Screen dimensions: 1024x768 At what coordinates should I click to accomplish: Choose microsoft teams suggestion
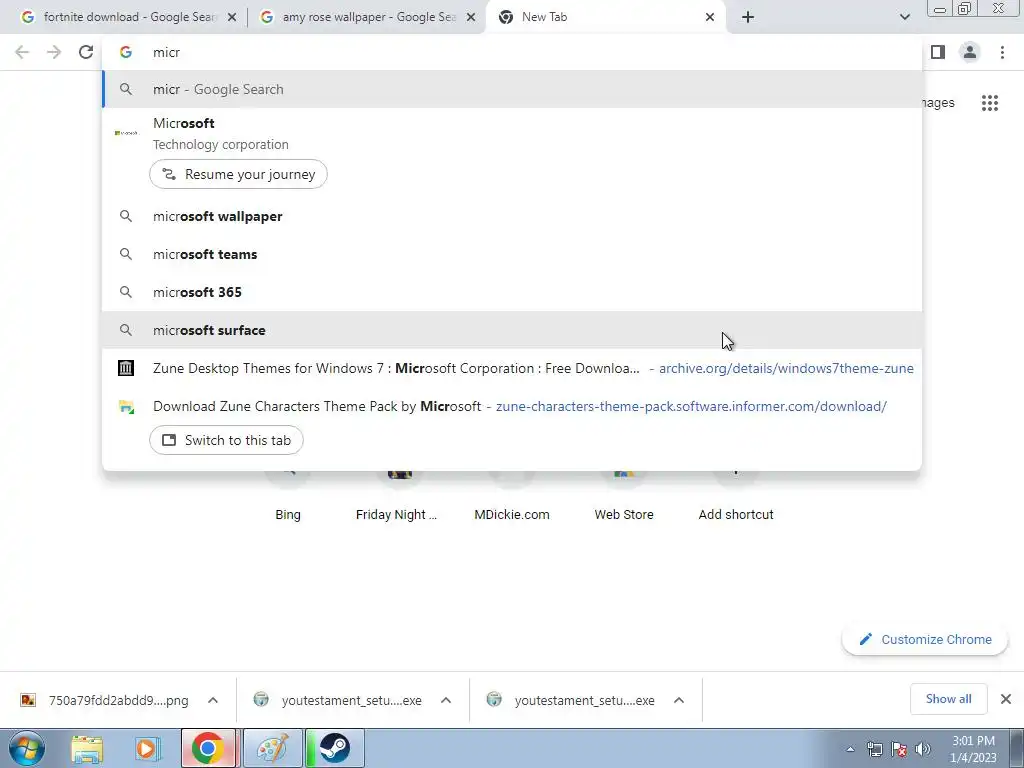[512, 254]
